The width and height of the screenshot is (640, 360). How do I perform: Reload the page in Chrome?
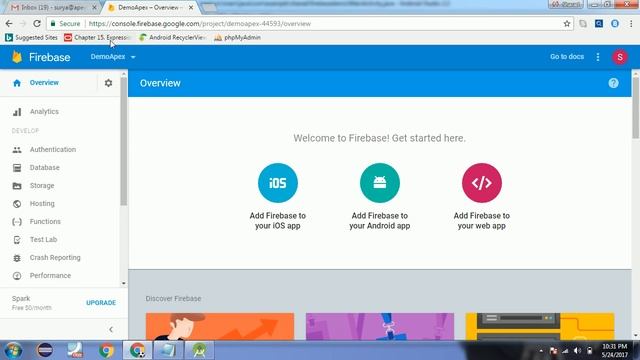point(37,24)
